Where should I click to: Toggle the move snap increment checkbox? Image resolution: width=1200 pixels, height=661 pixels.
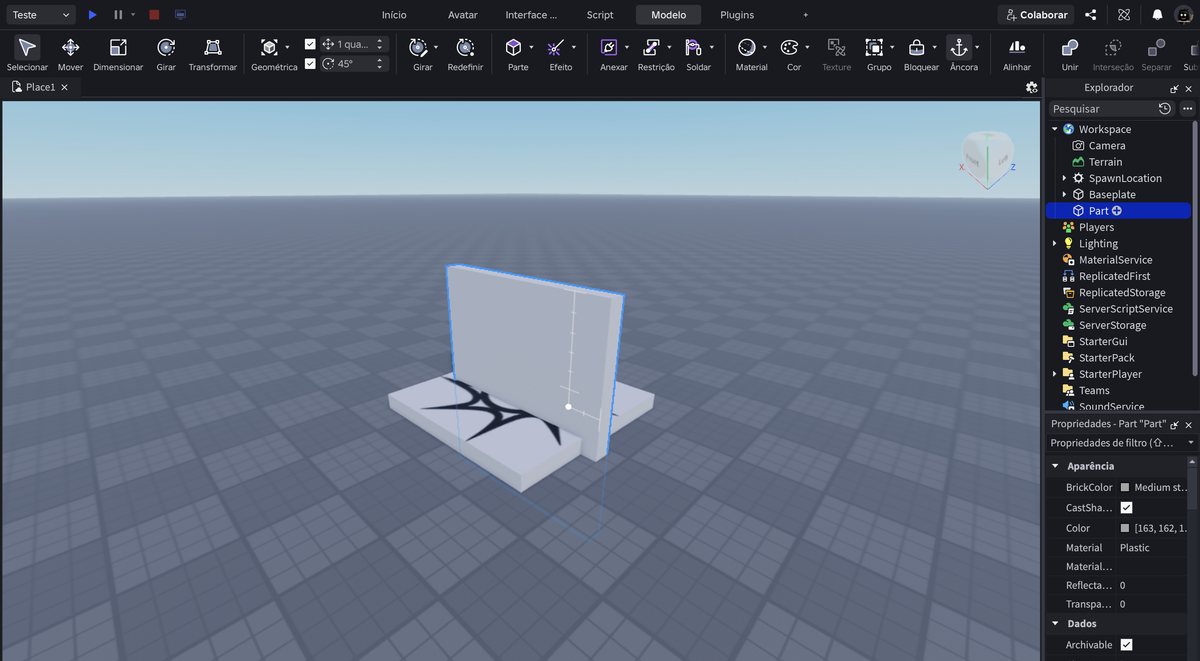[310, 44]
